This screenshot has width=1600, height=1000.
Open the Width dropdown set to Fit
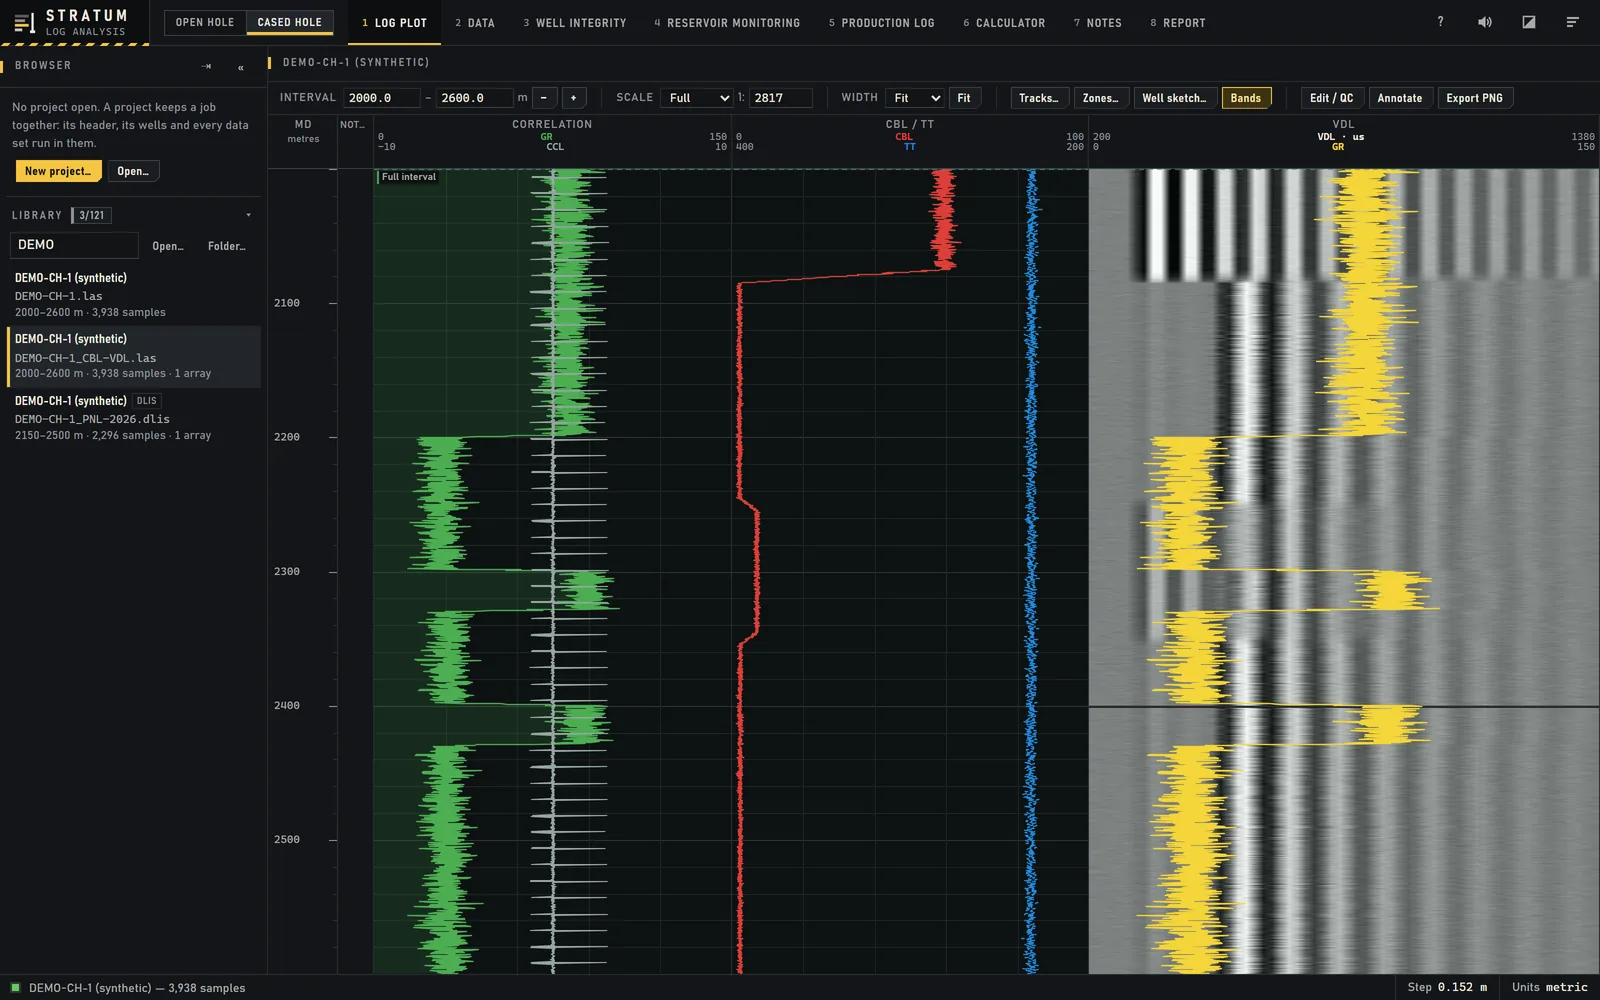[x=915, y=98]
